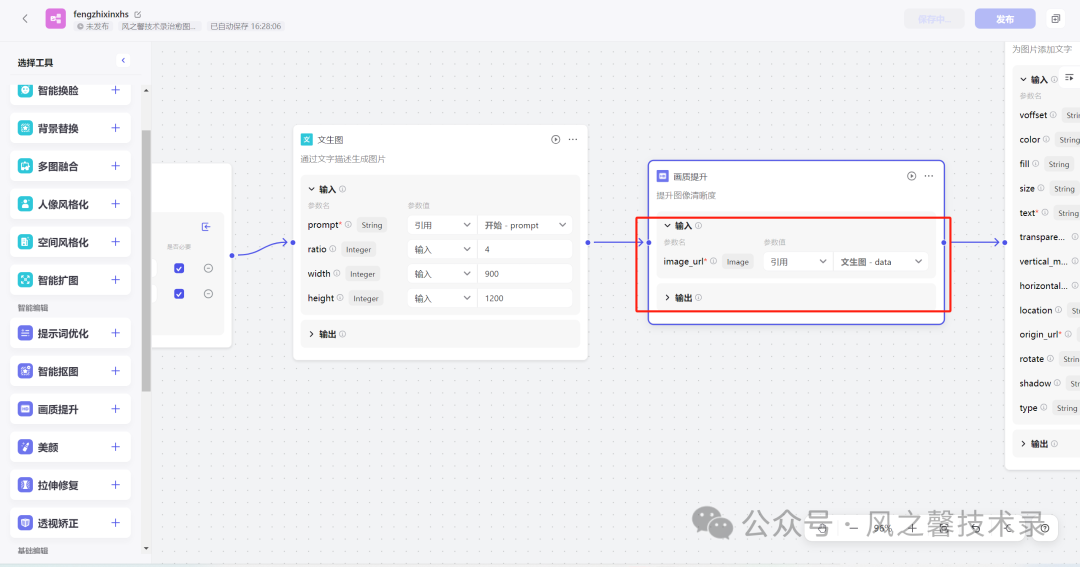
Task: Edit the fengzhixinxhs name with pencil icon
Action: pyautogui.click(x=138, y=14)
